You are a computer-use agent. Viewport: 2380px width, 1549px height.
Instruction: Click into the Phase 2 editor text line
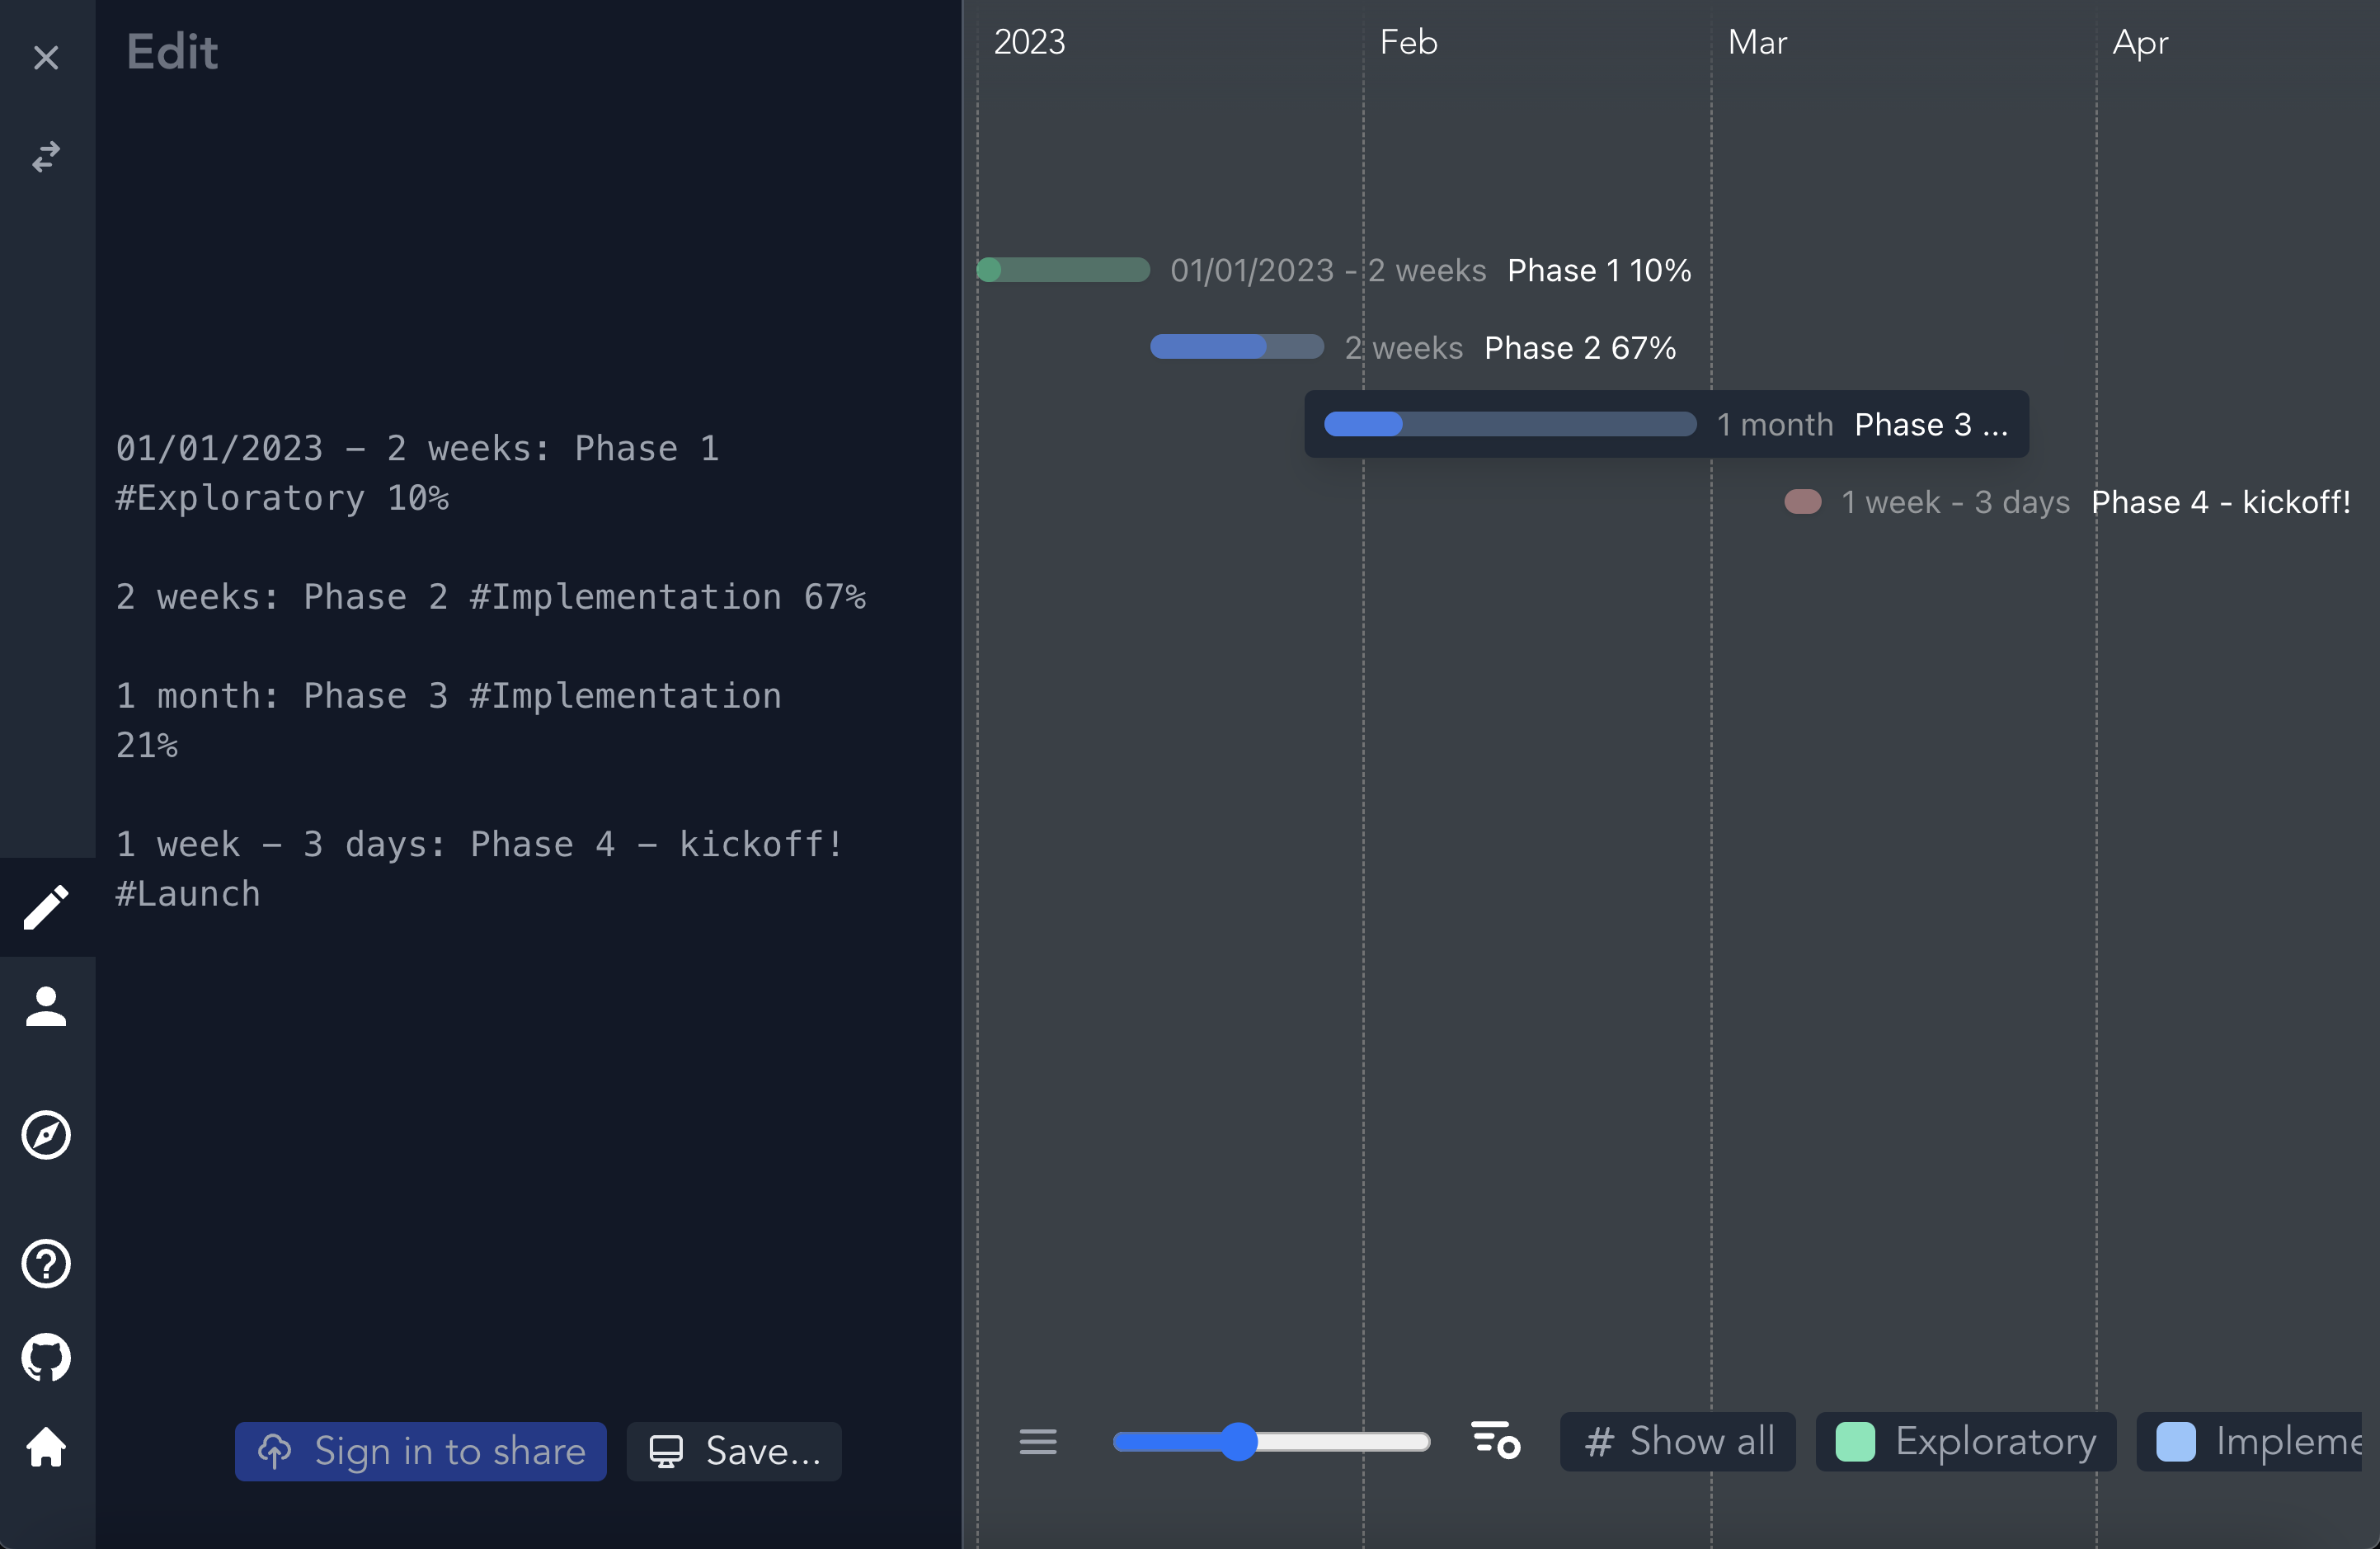tap(490, 597)
